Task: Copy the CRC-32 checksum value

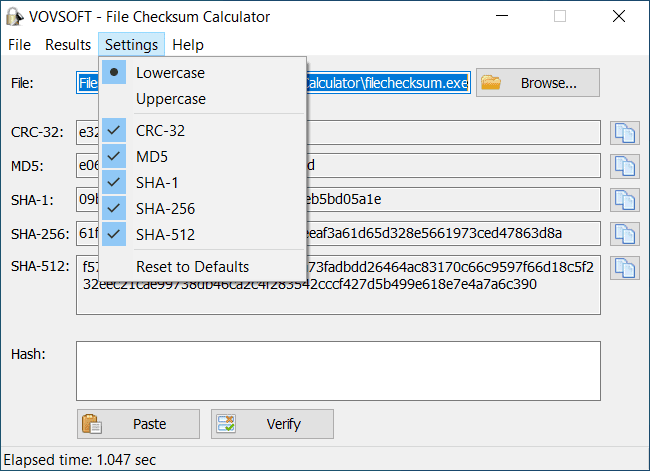Action: (x=625, y=133)
